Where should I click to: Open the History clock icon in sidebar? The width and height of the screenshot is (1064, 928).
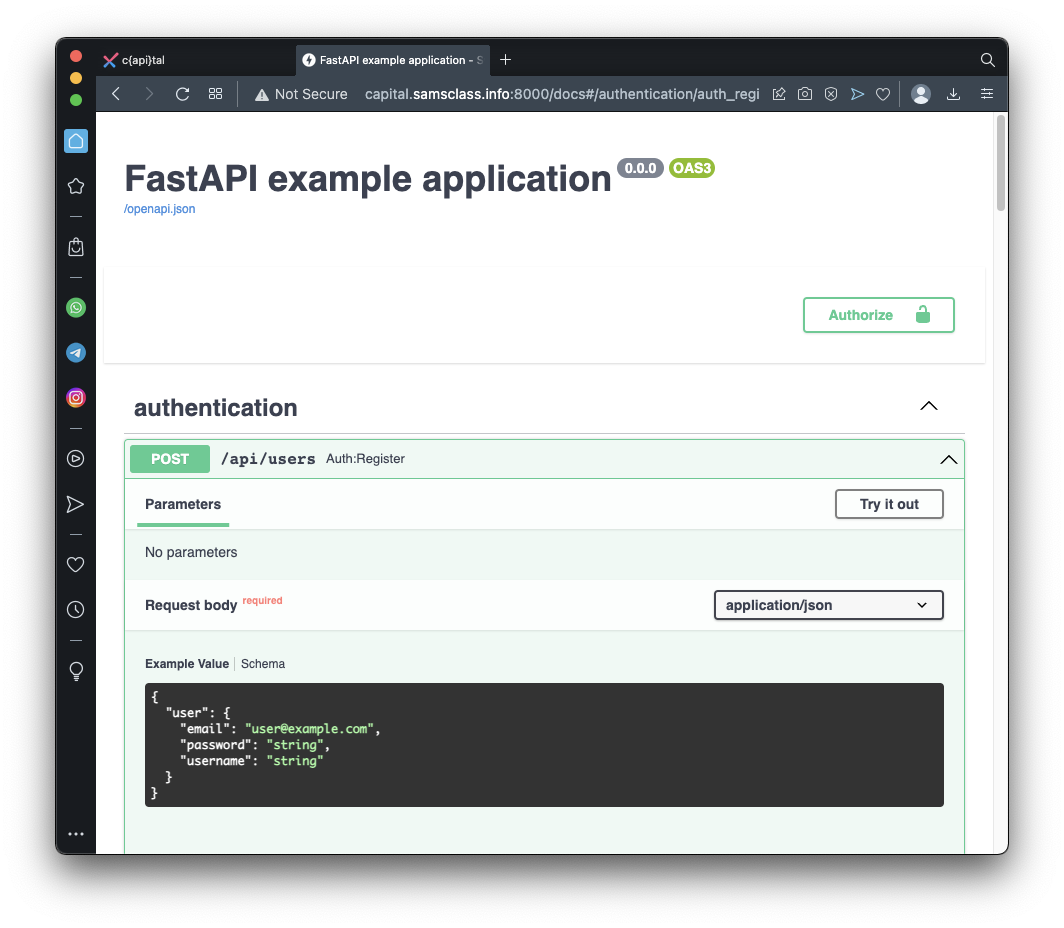click(76, 610)
